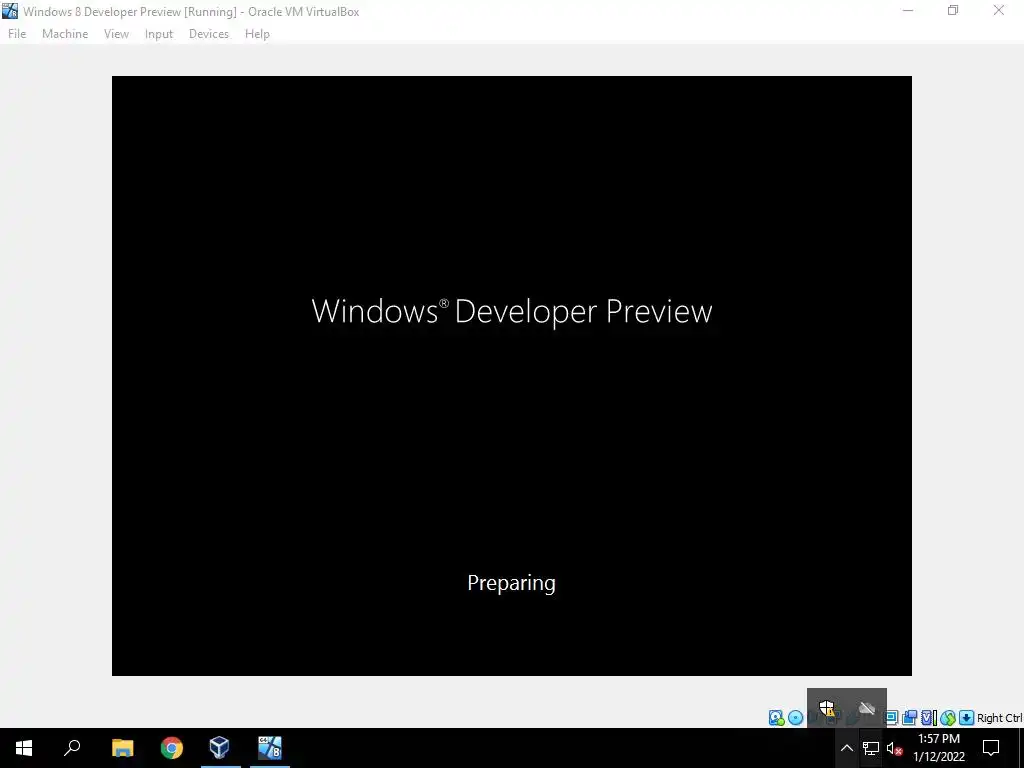The width and height of the screenshot is (1024, 768).
Task: Click the muted speaker volume icon
Action: (895, 748)
